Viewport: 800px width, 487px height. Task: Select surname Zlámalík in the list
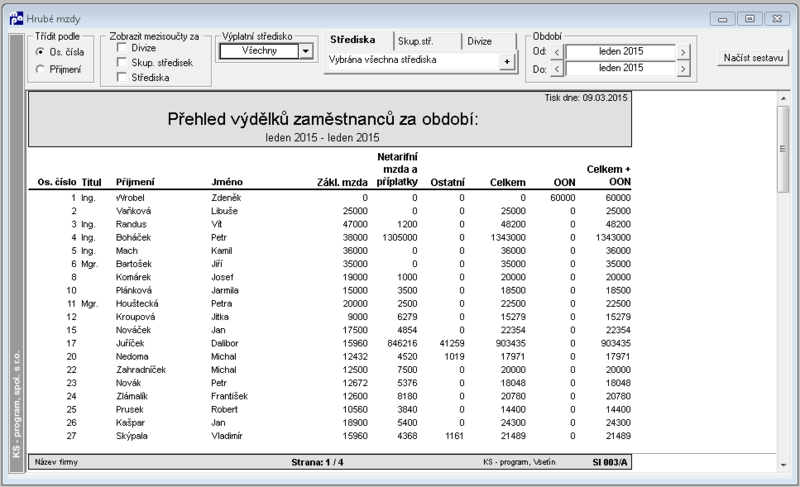pos(132,396)
